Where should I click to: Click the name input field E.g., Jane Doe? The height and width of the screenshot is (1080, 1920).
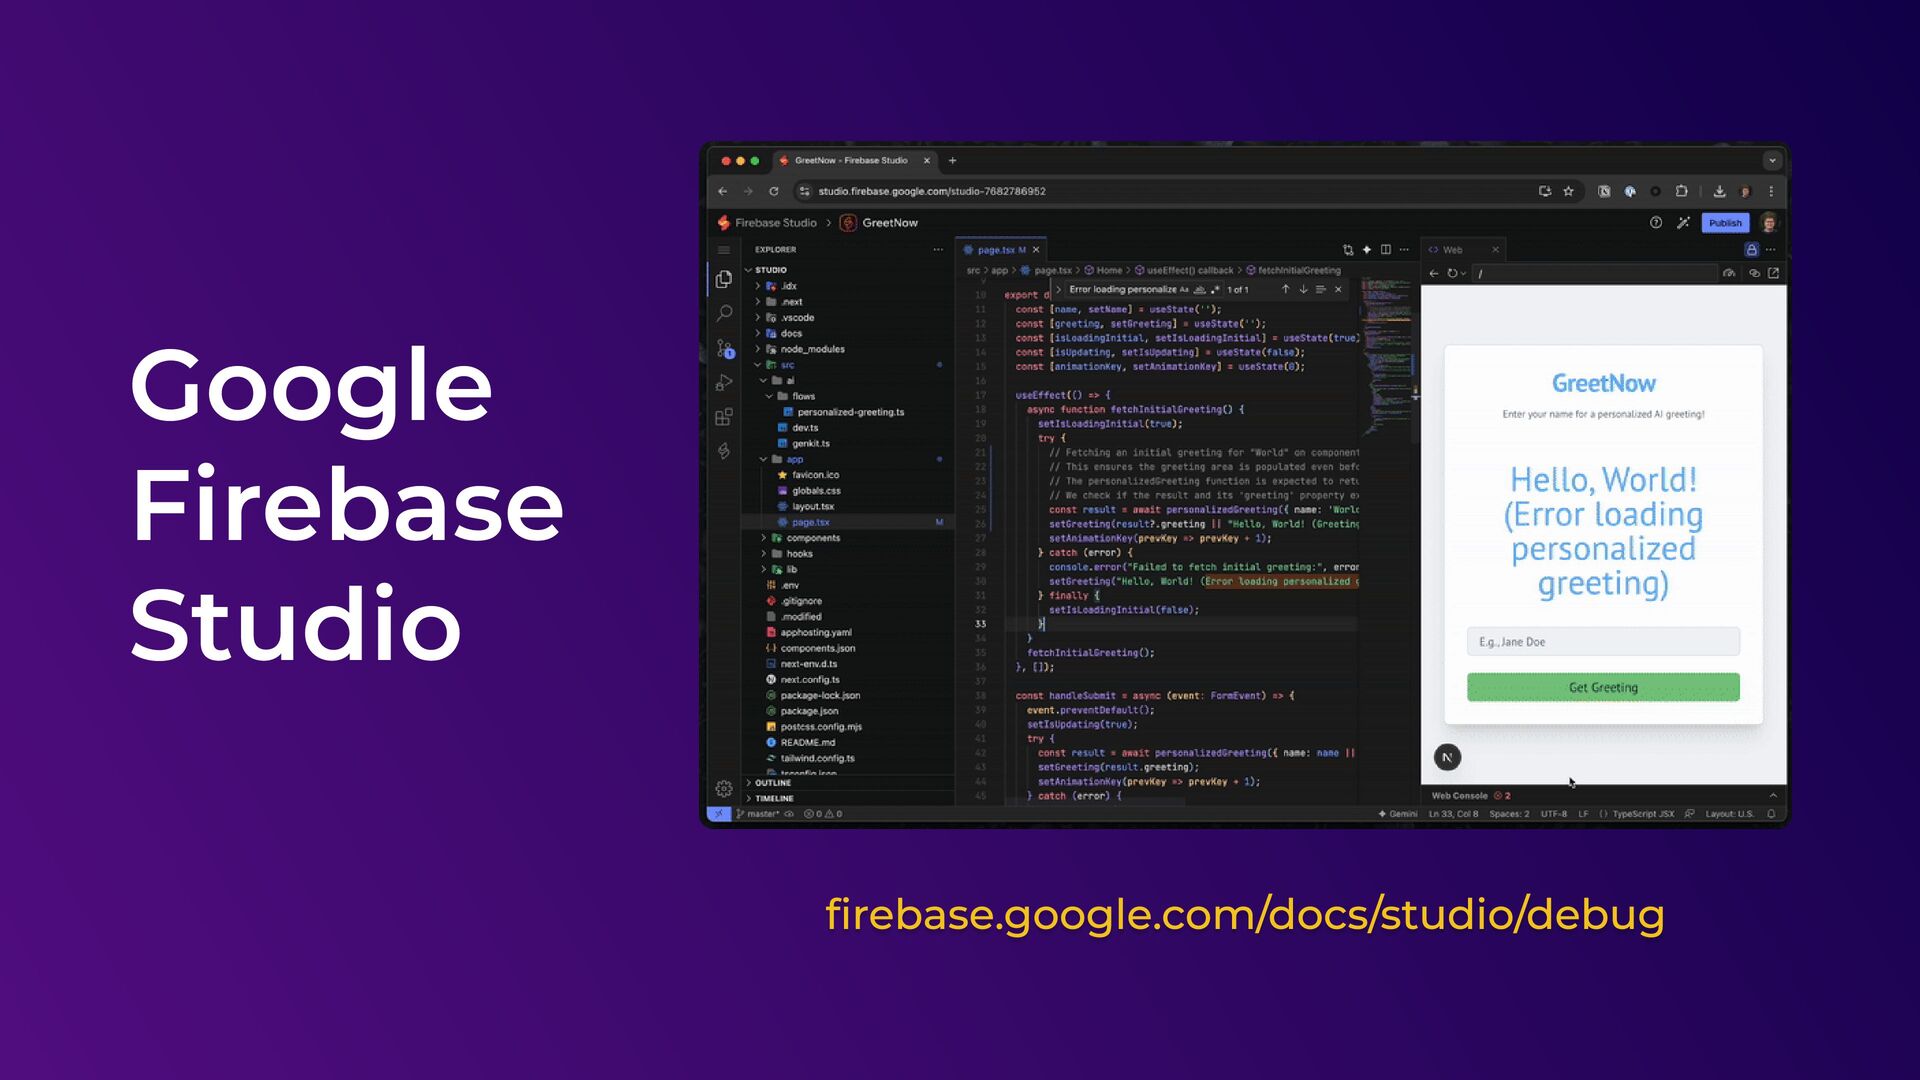[1603, 642]
